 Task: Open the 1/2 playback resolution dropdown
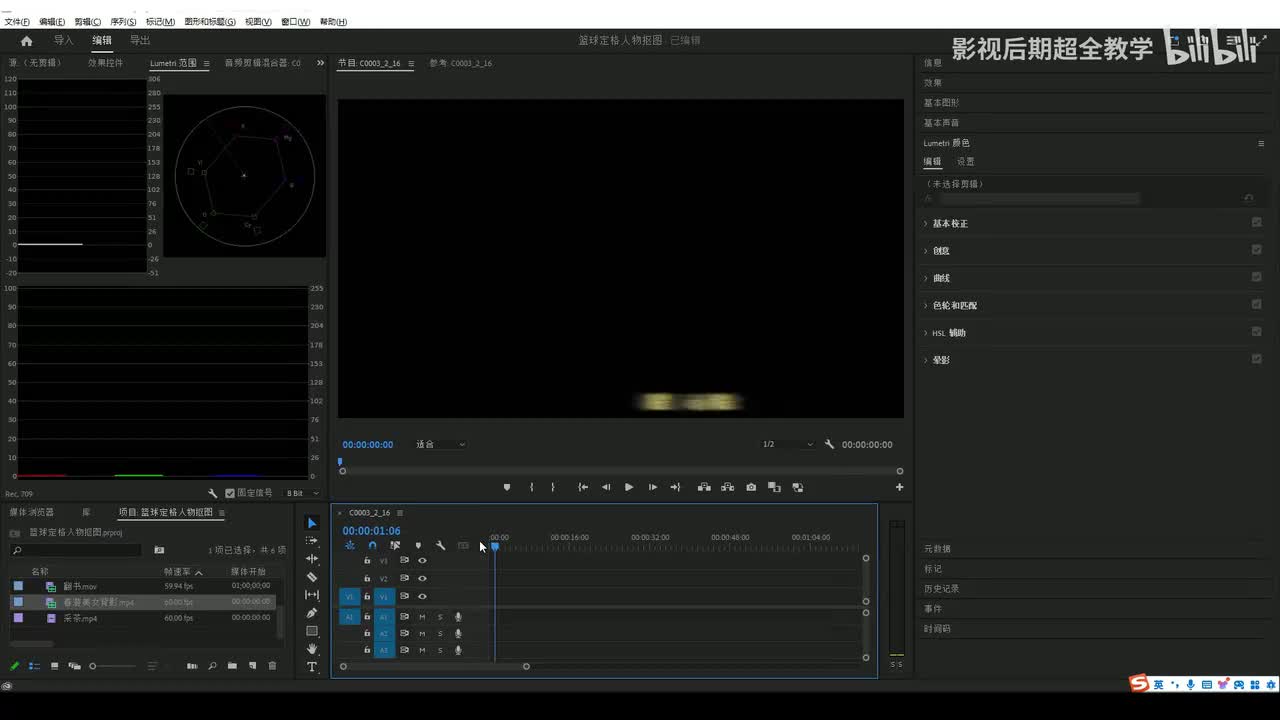(x=787, y=444)
